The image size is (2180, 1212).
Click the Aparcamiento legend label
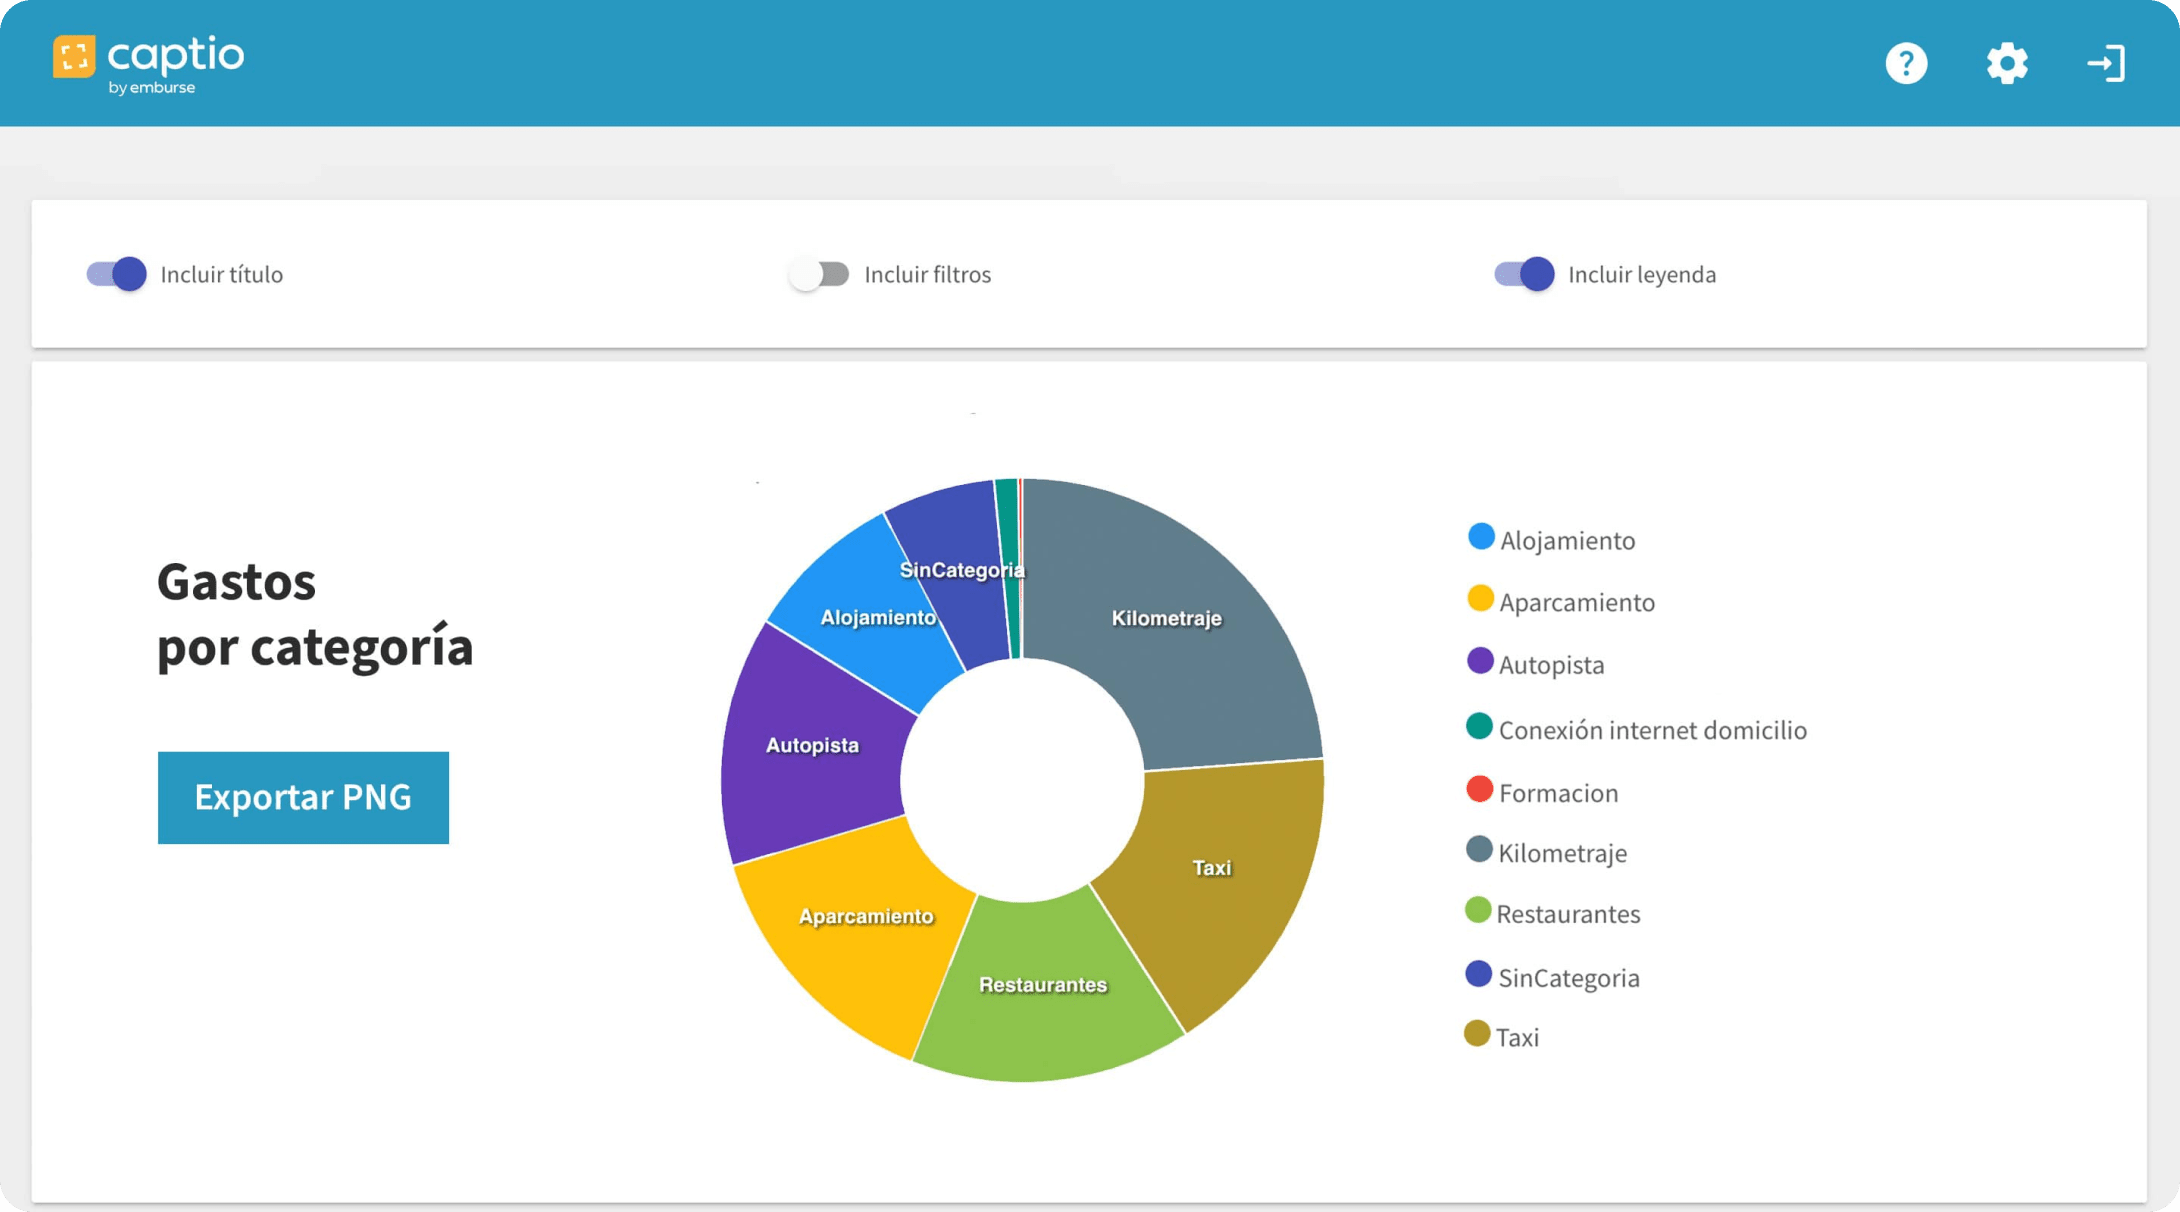1577,603
